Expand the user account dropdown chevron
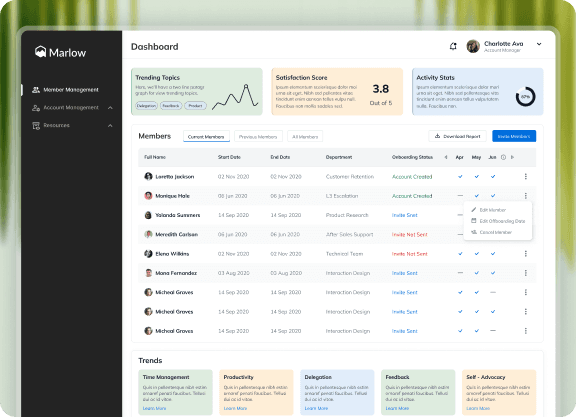The image size is (576, 417). click(539, 44)
